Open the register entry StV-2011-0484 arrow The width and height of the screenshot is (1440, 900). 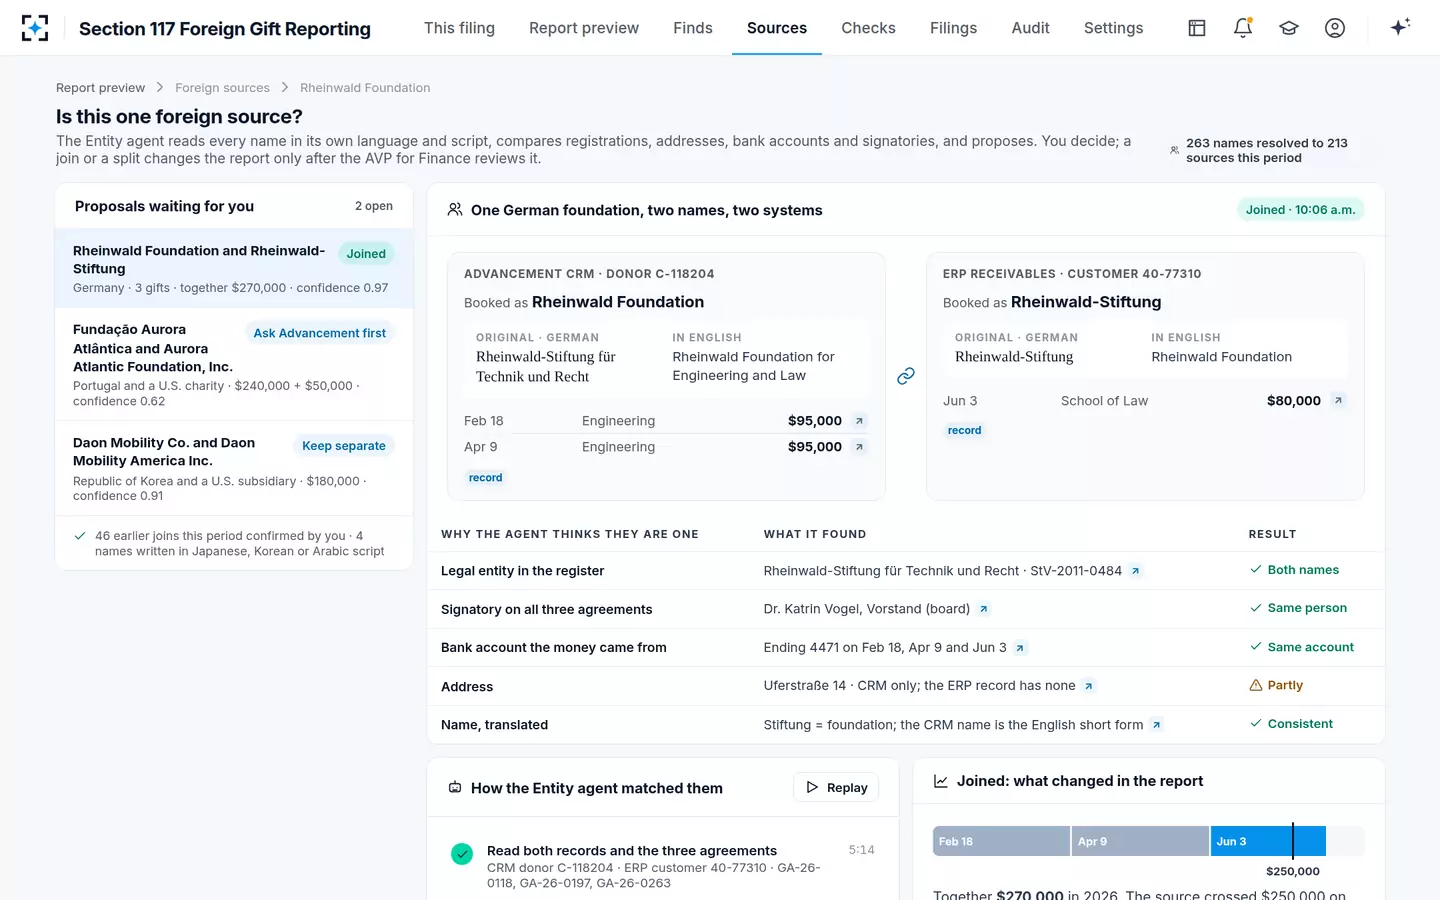tap(1135, 571)
